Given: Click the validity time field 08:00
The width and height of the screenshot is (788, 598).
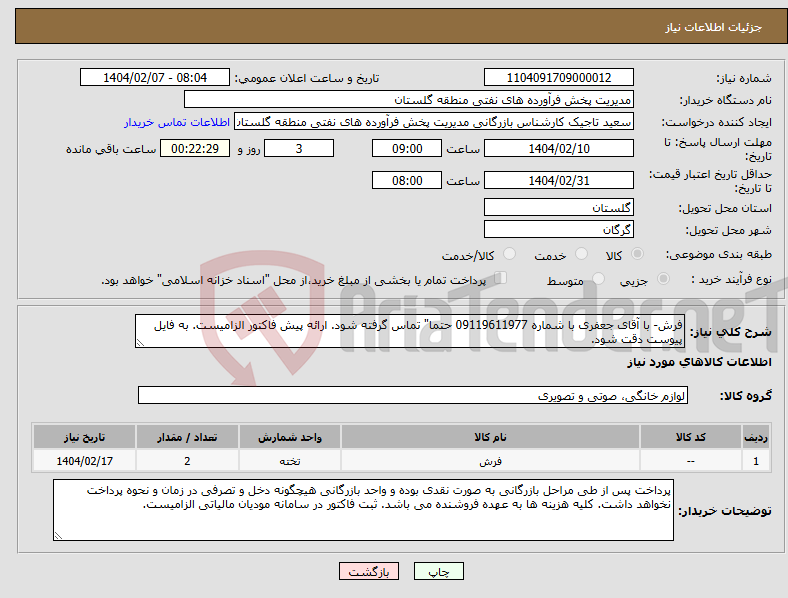Looking at the screenshot, I should (407, 180).
